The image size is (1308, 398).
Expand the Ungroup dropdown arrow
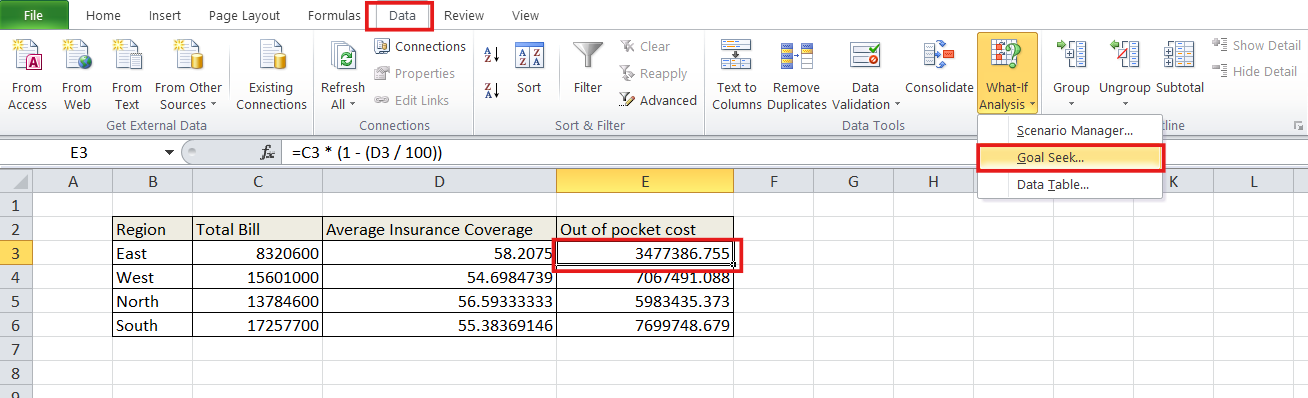click(x=1124, y=103)
